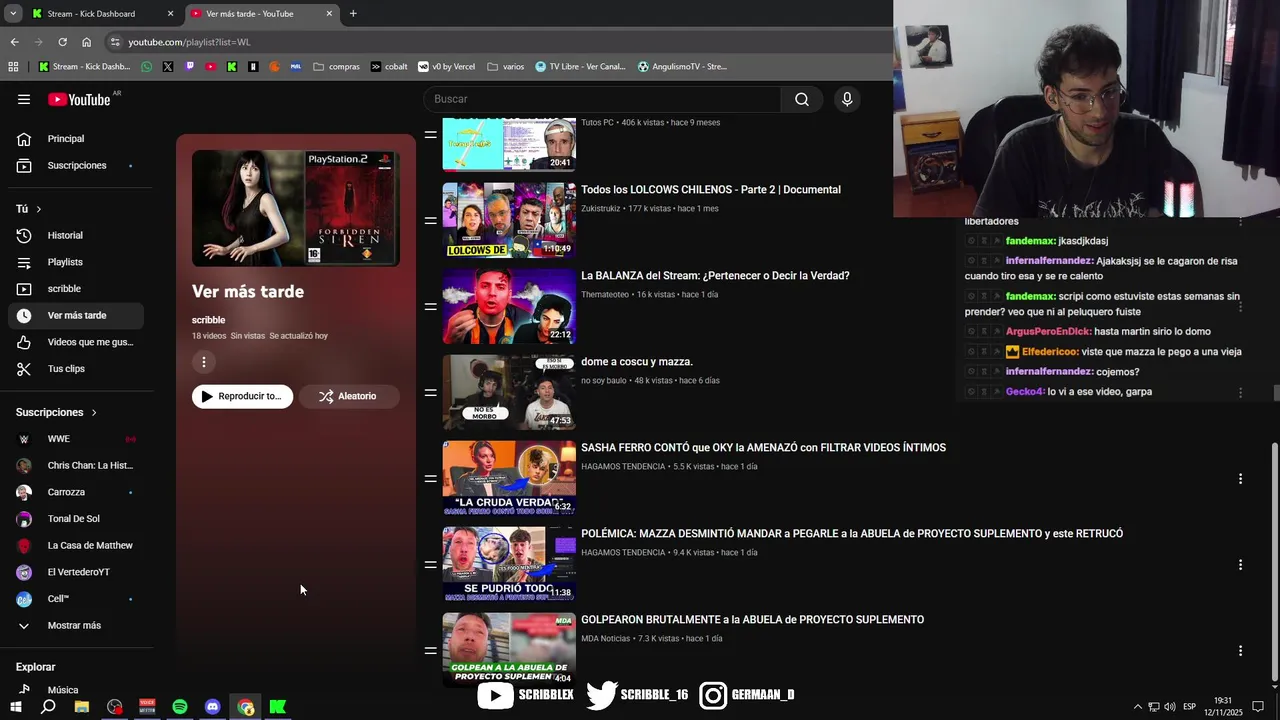This screenshot has width=1280, height=720.
Task: Open Chrome home page button
Action: (86, 42)
